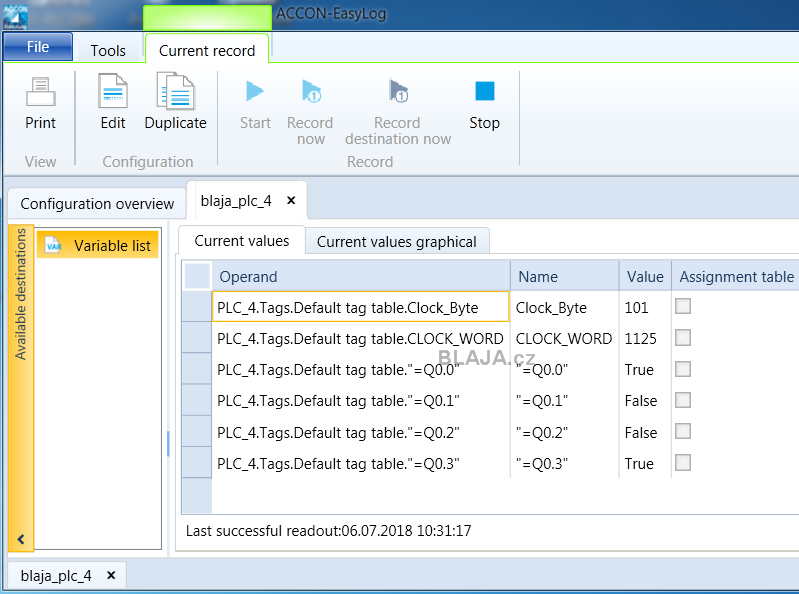The image size is (799, 594).
Task: Sort by the Operand column header
Action: [x=361, y=276]
